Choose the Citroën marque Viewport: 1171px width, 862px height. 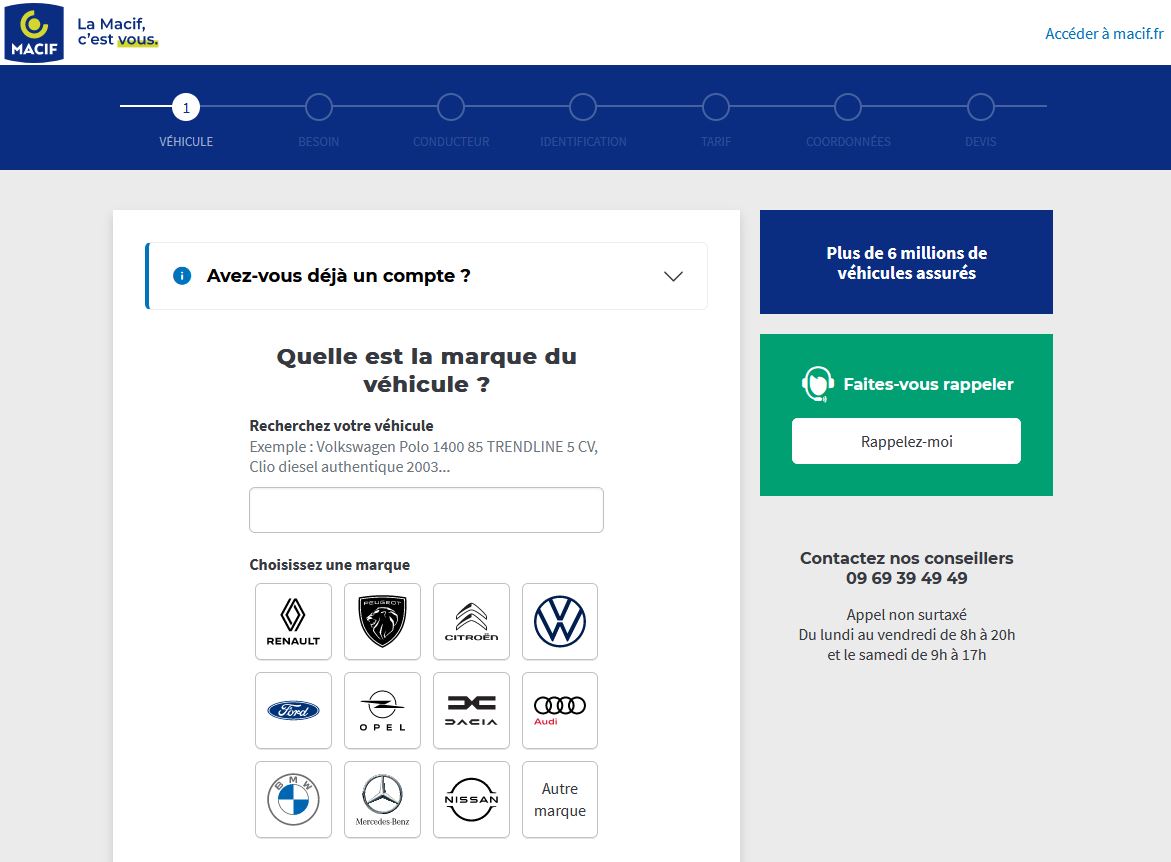(470, 621)
